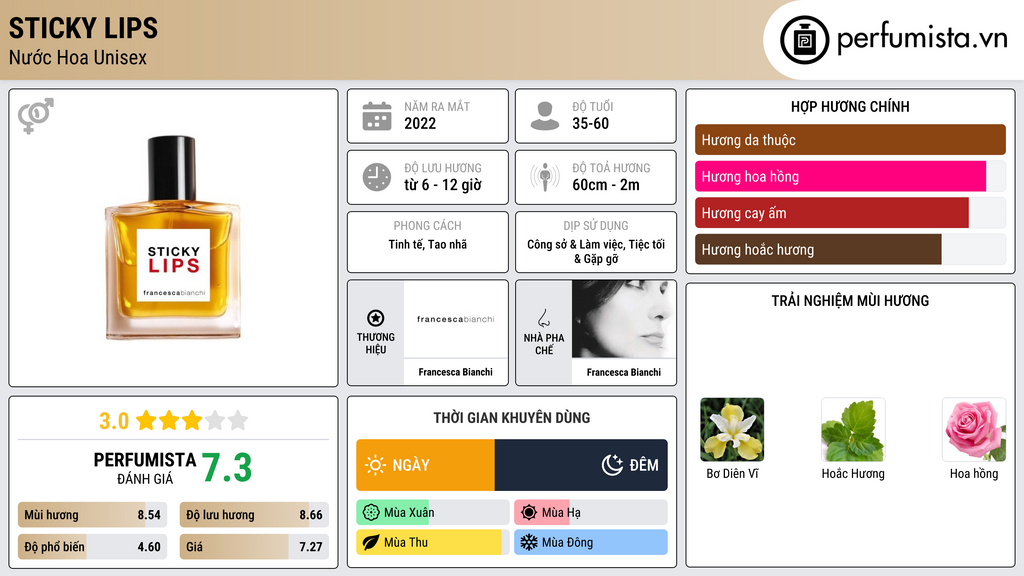Screen dimensions: 1024x576
Task: Click the Mùa Hạ season bar
Action: tap(591, 513)
